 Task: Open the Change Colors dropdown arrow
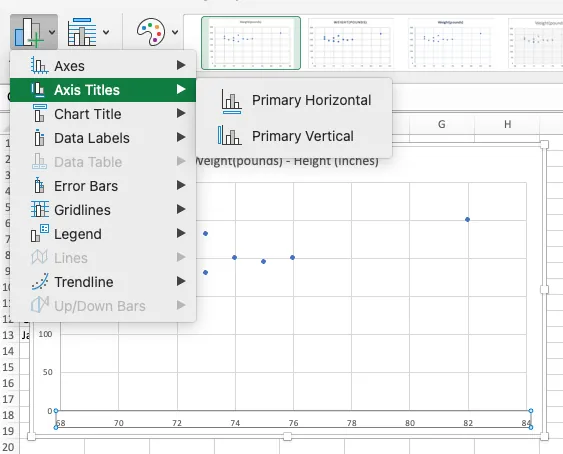coord(175,32)
